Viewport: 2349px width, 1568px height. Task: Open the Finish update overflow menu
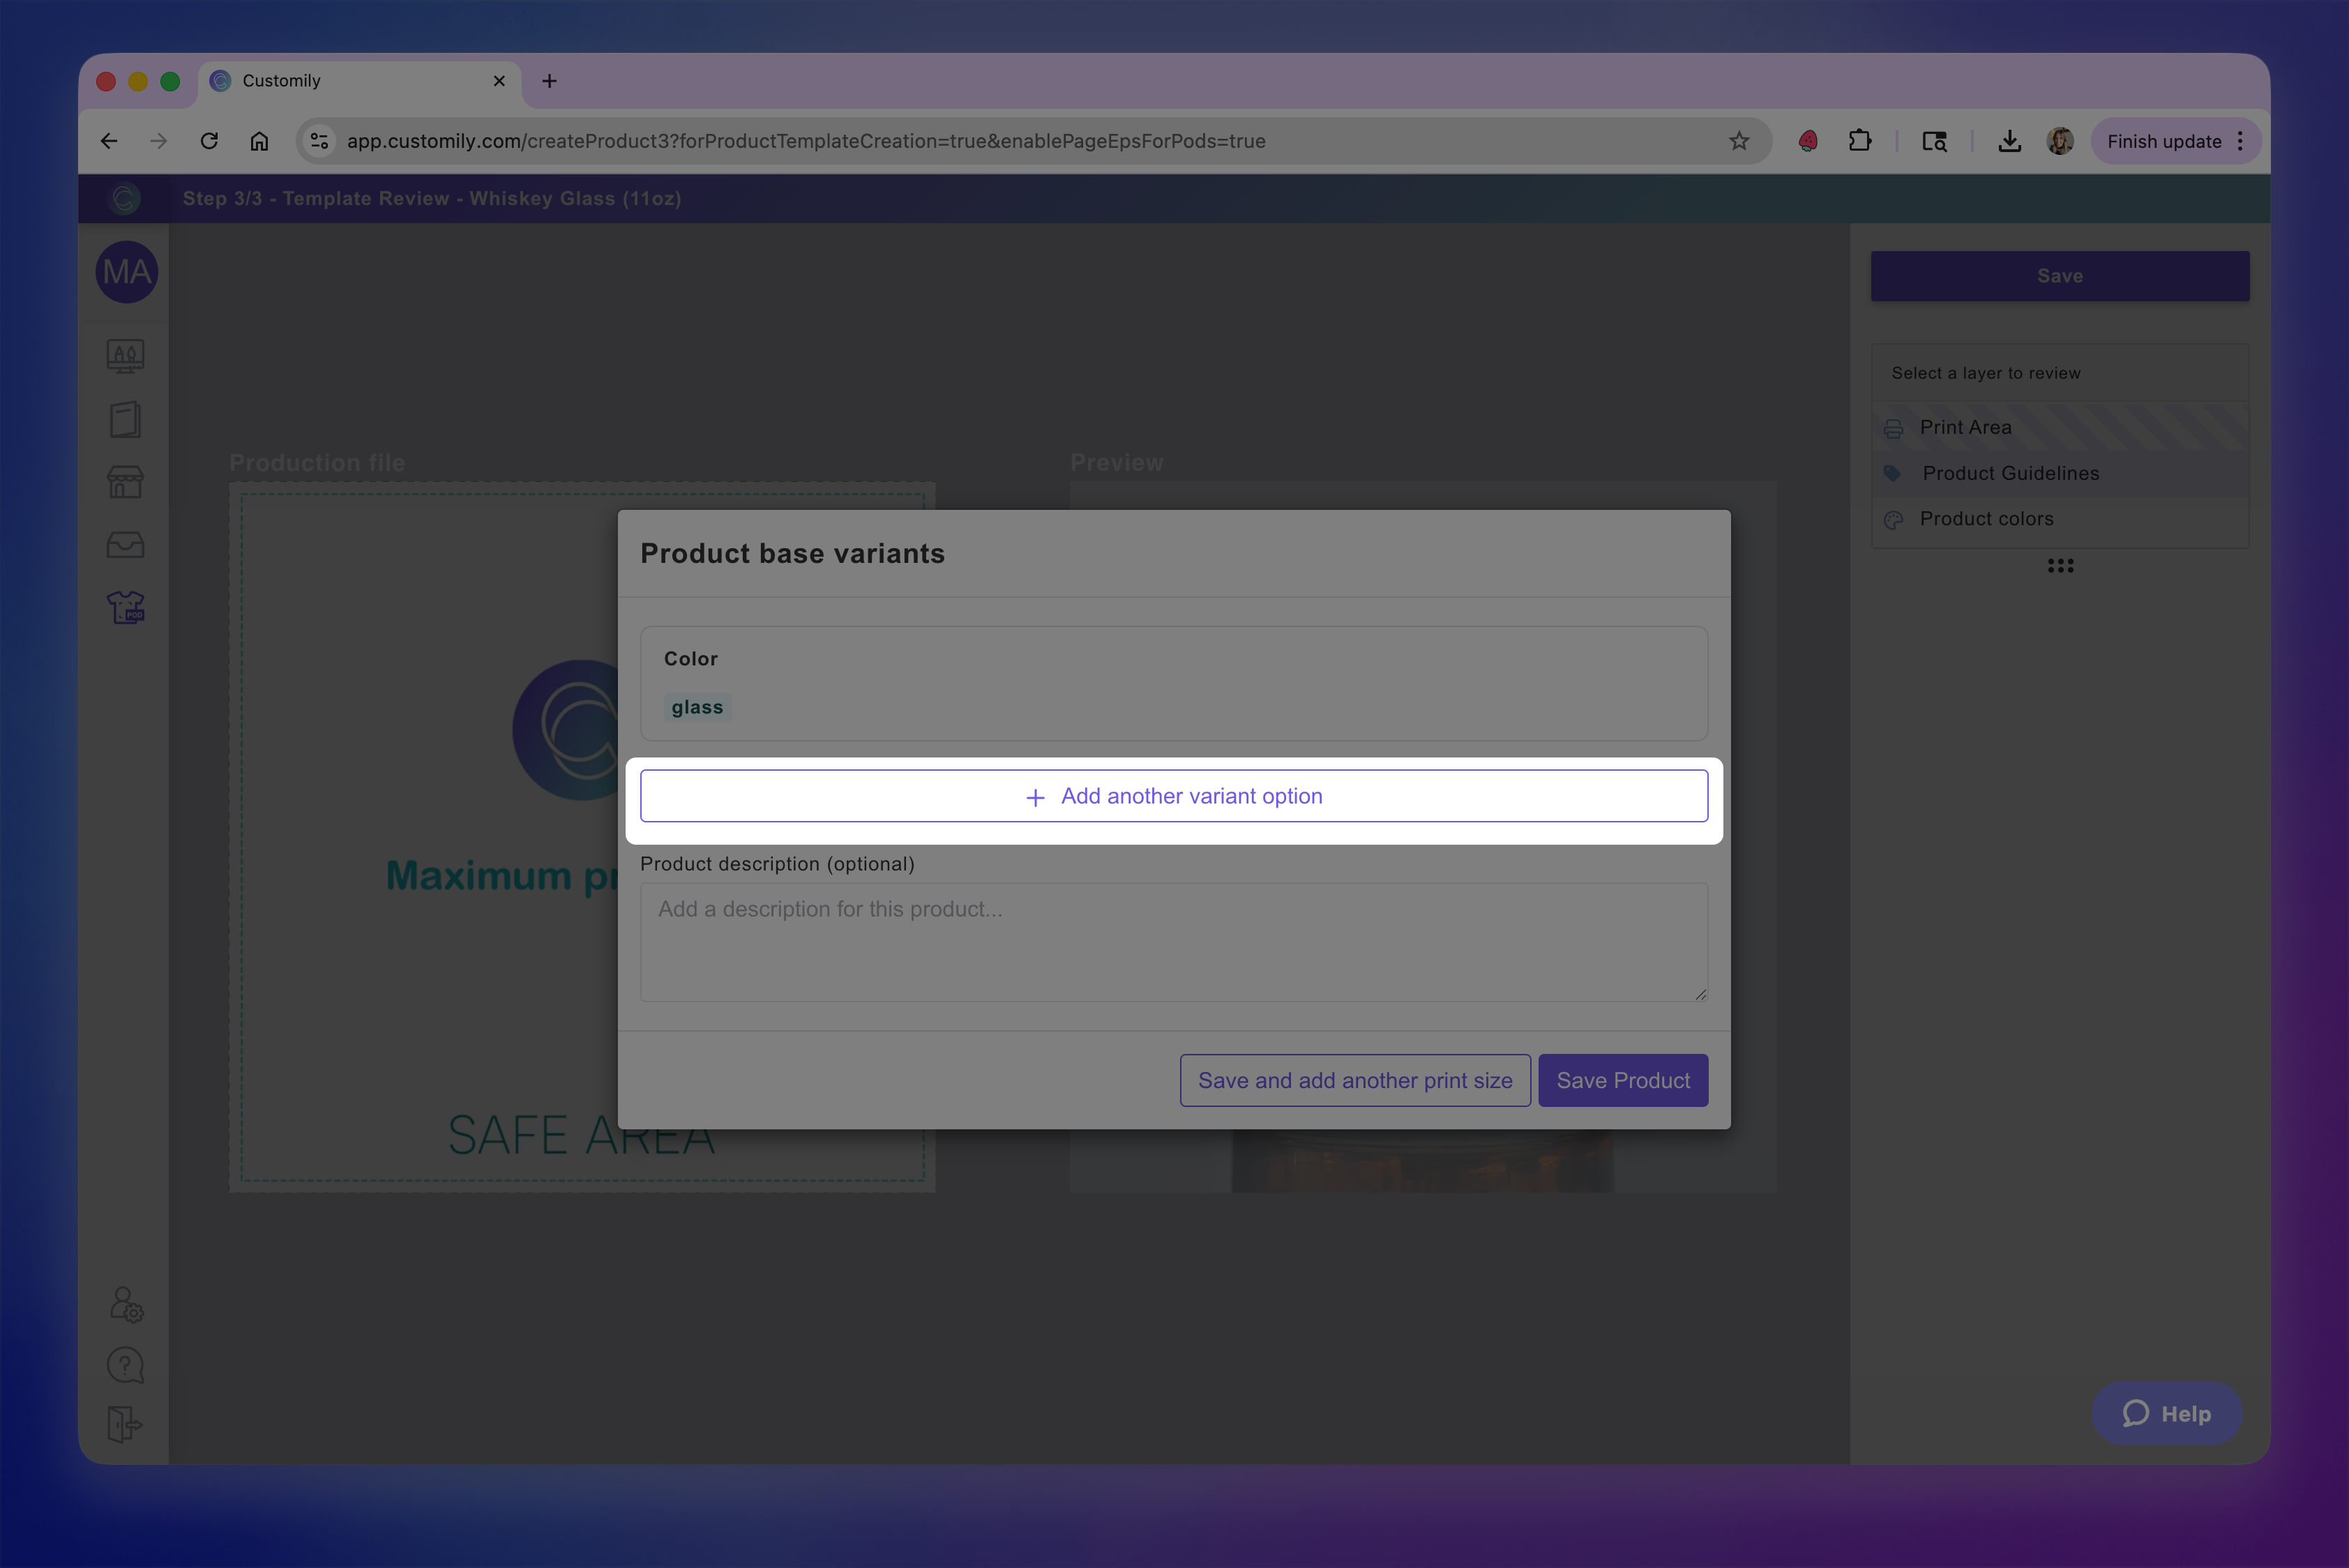pyautogui.click(x=2241, y=141)
